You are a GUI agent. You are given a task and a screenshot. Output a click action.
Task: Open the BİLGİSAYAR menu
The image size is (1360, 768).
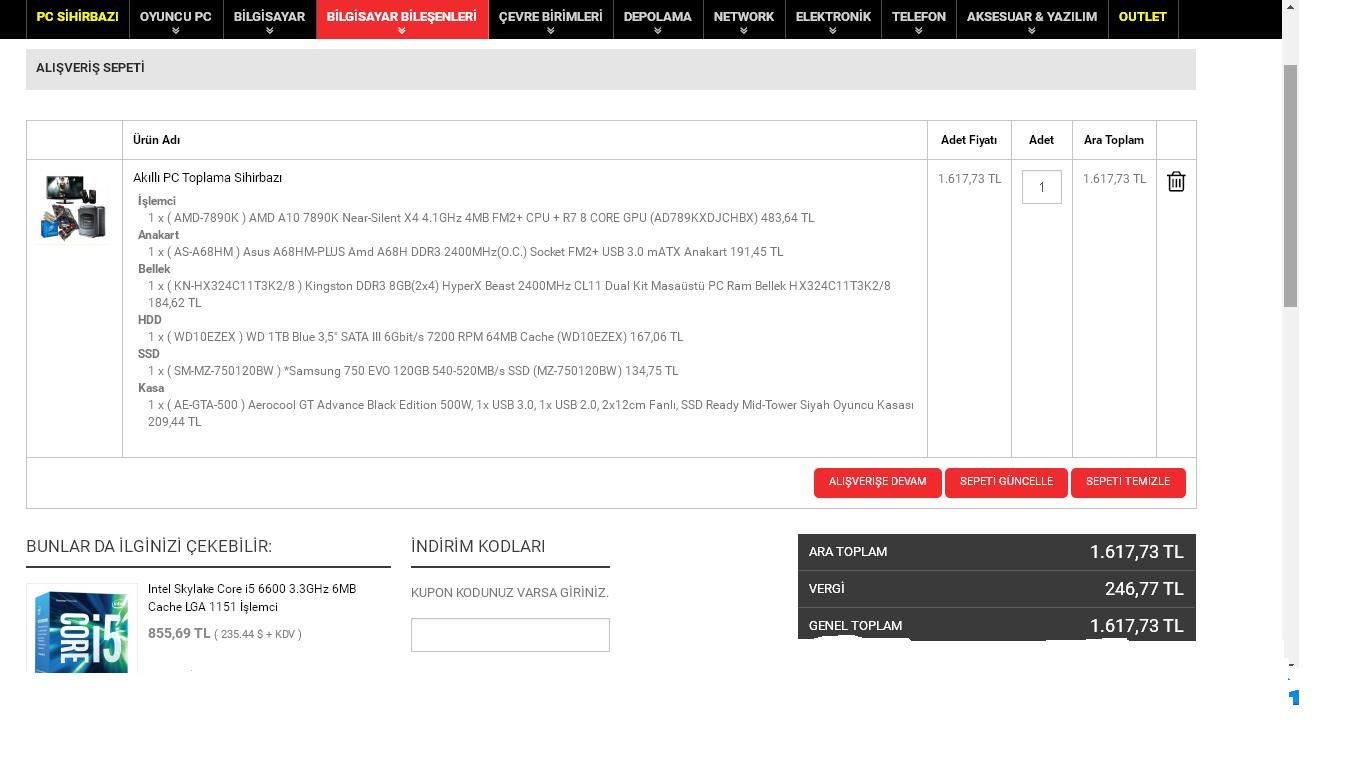(269, 17)
